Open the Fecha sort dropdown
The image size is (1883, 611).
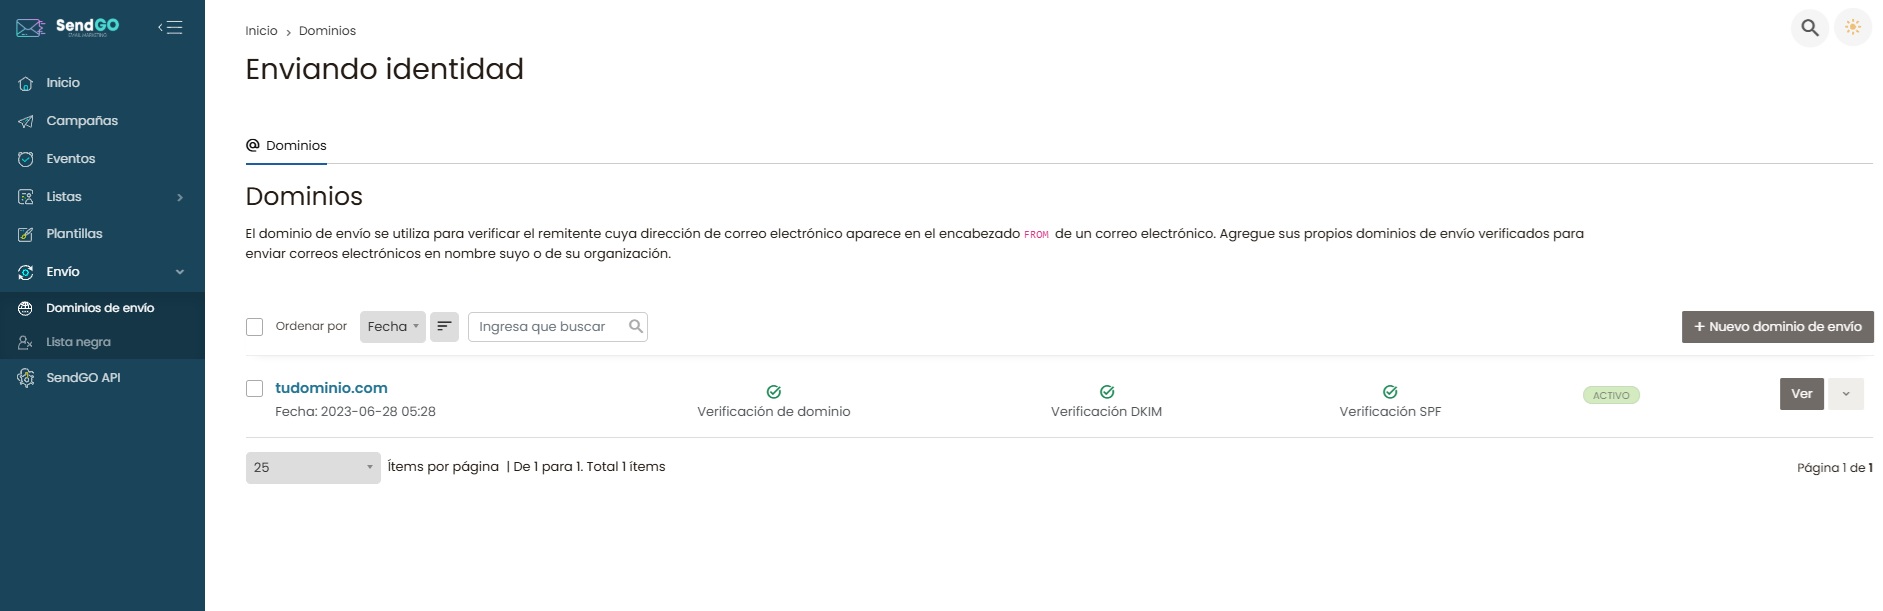pyautogui.click(x=393, y=327)
